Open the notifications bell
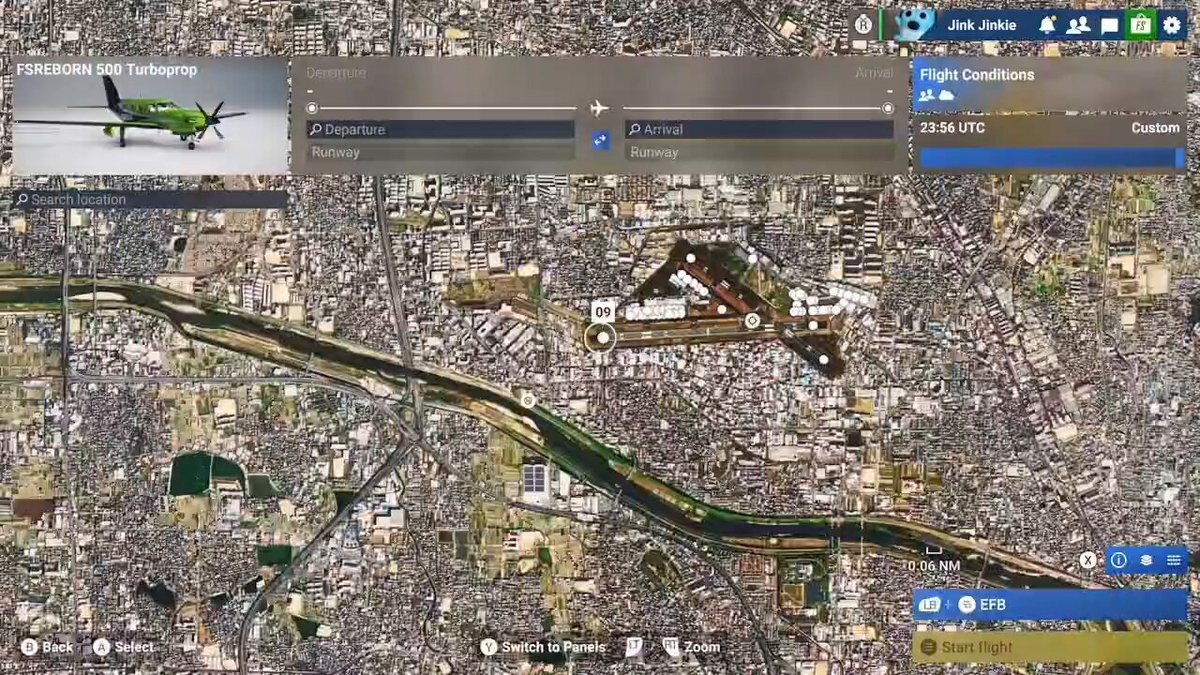 [1047, 25]
